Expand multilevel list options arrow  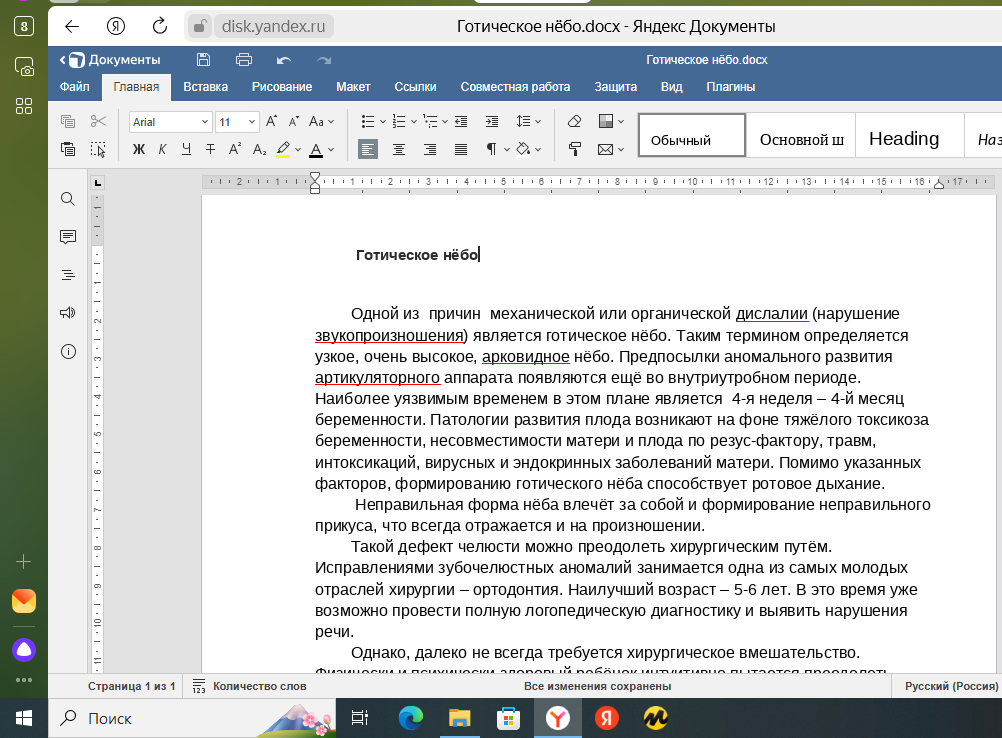coord(445,121)
